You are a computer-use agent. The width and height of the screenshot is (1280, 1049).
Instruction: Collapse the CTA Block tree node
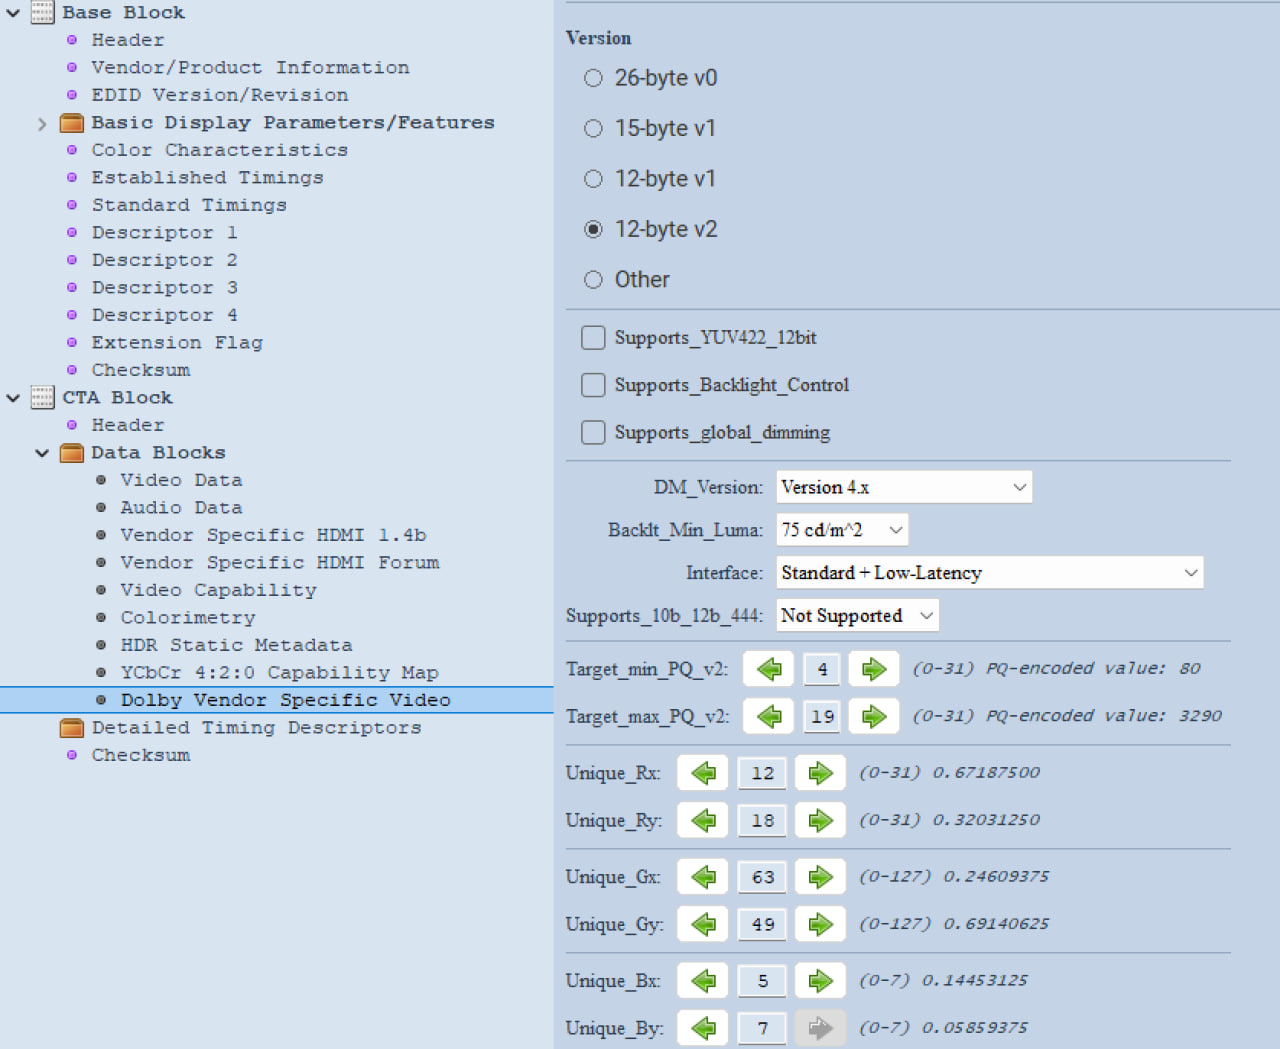tap(13, 398)
